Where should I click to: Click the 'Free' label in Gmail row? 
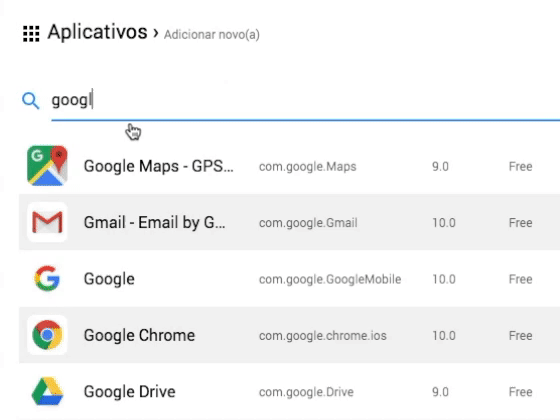tap(520, 223)
